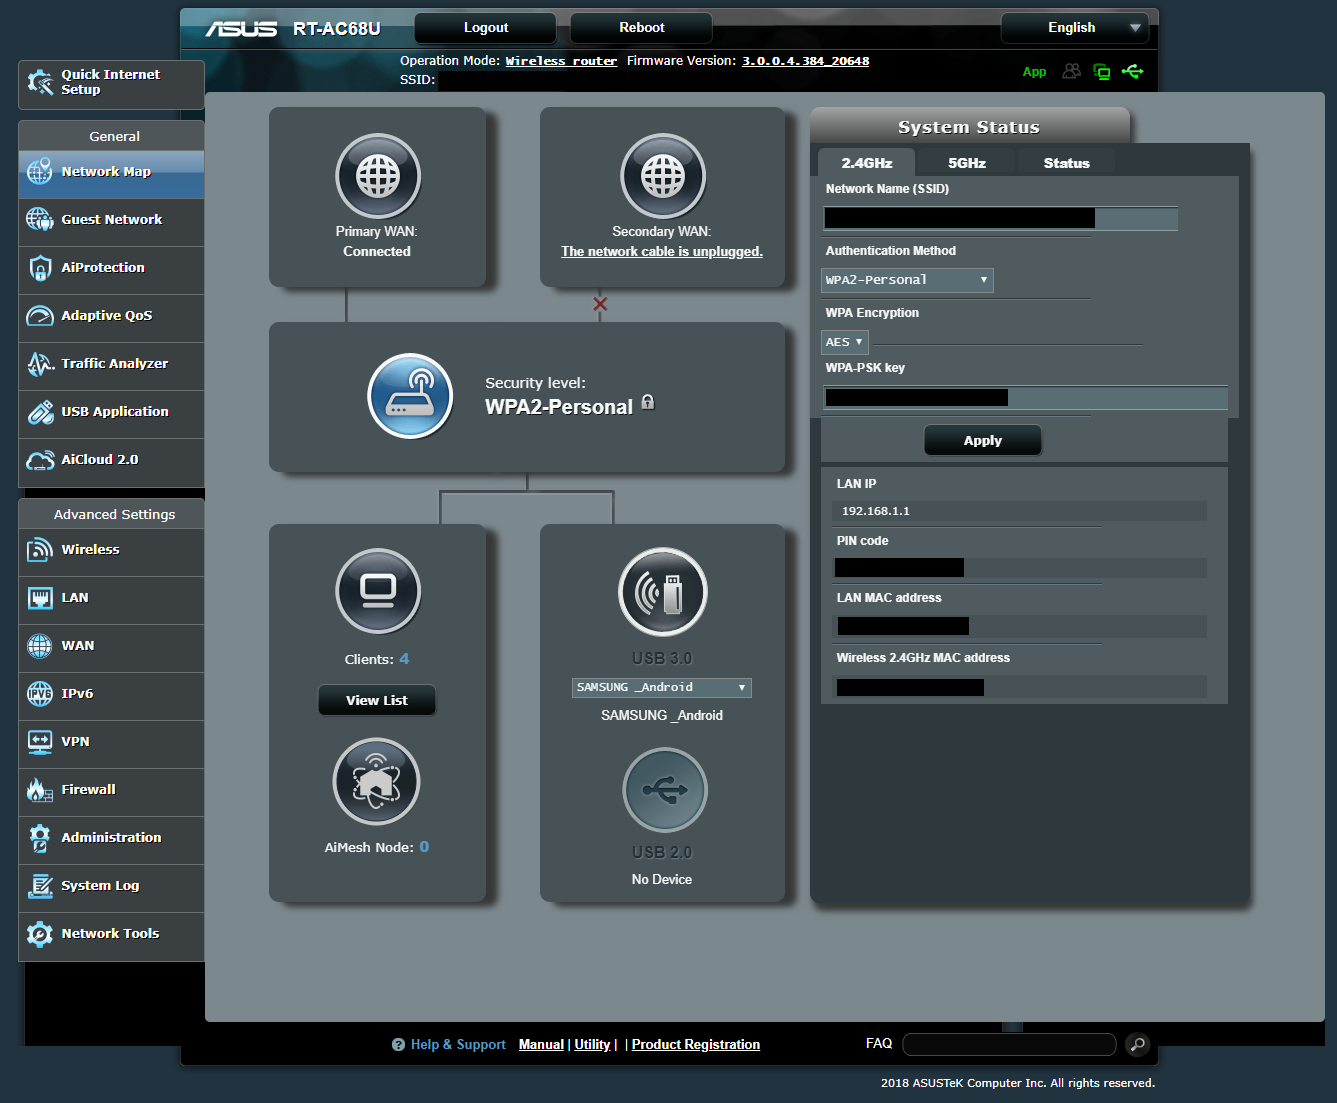Click the clients count number 4
Viewport: 1337px width, 1103px height.
click(404, 659)
